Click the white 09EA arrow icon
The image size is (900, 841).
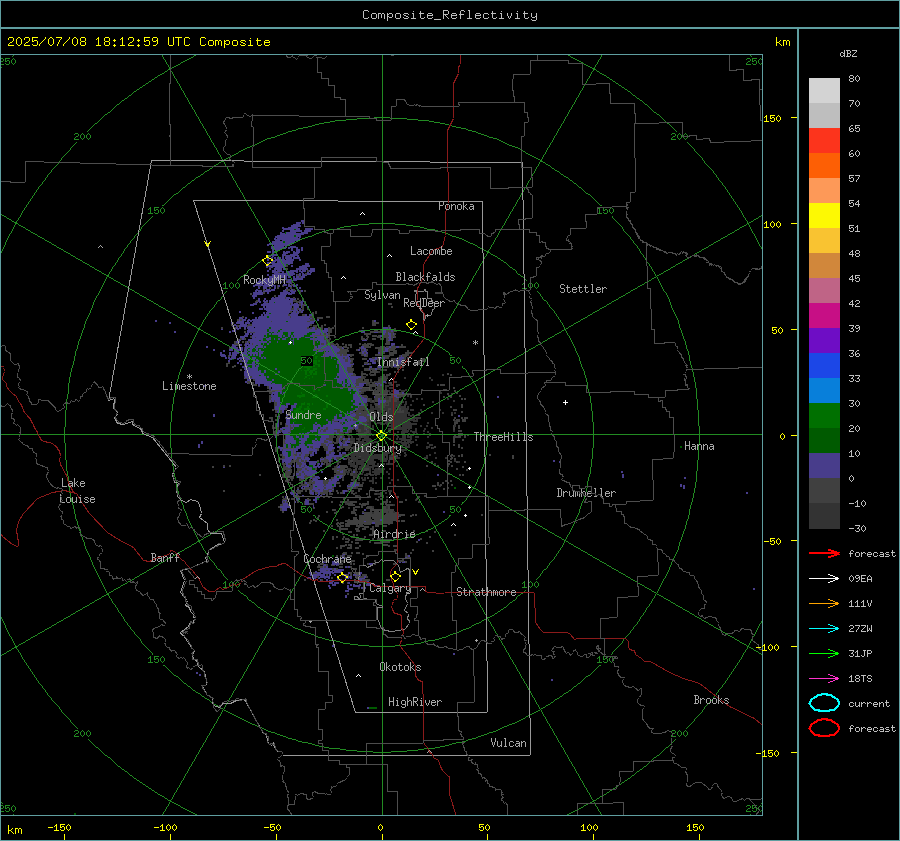[824, 579]
